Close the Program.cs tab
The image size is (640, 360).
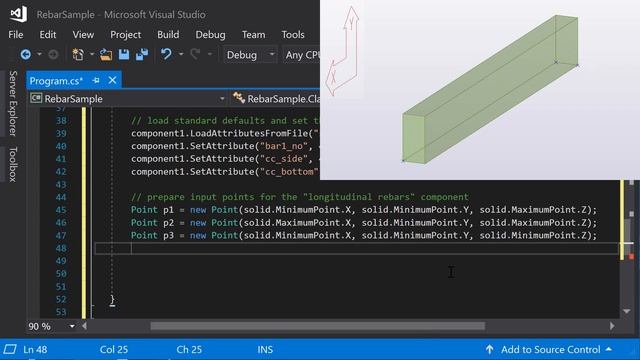coord(112,80)
